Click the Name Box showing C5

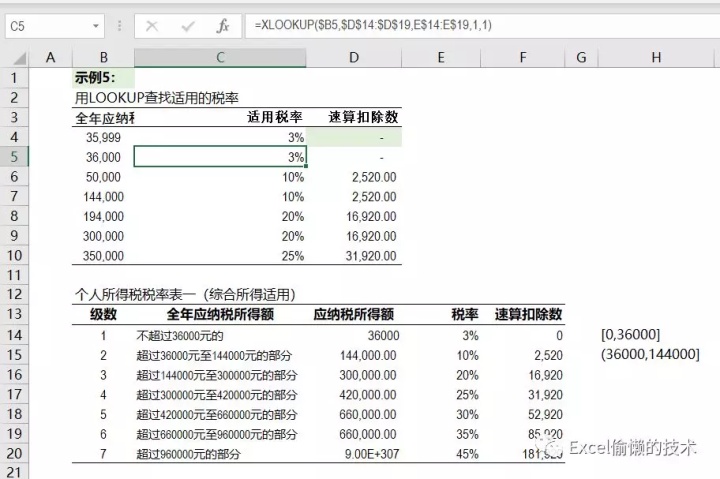pos(55,26)
